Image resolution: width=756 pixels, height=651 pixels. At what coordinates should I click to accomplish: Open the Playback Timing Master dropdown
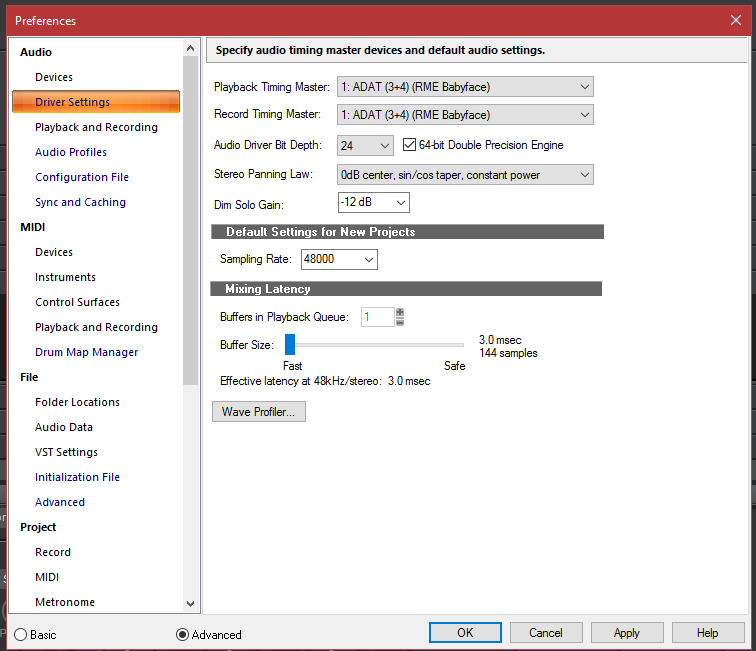click(x=465, y=87)
